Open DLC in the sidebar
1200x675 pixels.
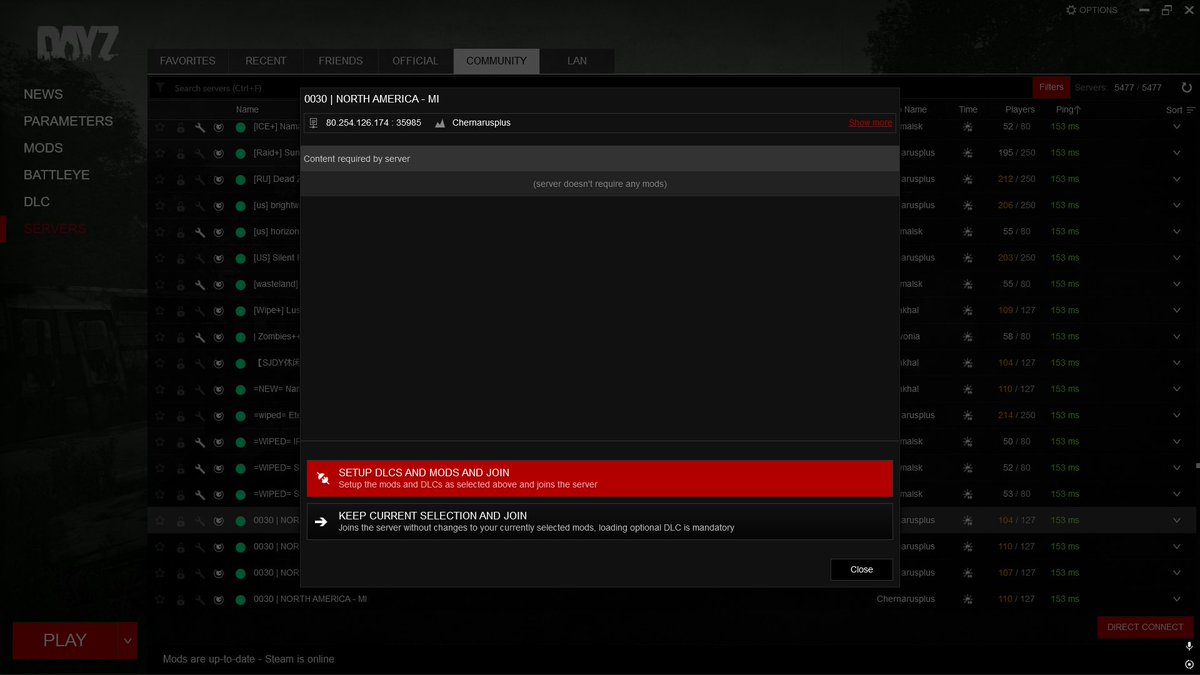tap(37, 202)
